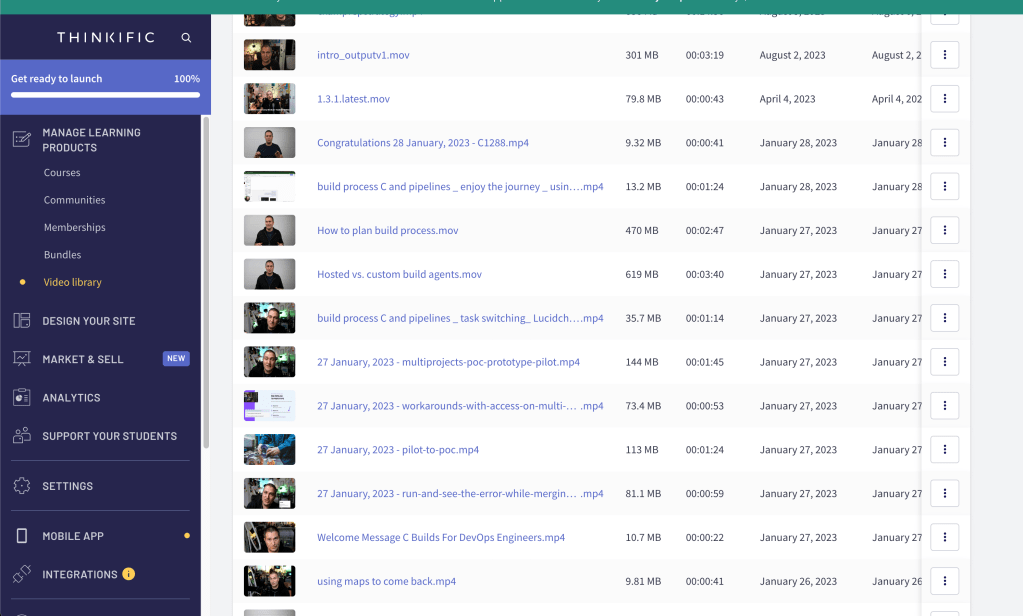Viewport: 1023px width, 616px height.
Task: Expand the Market & Sell section
Action: [x=83, y=359]
